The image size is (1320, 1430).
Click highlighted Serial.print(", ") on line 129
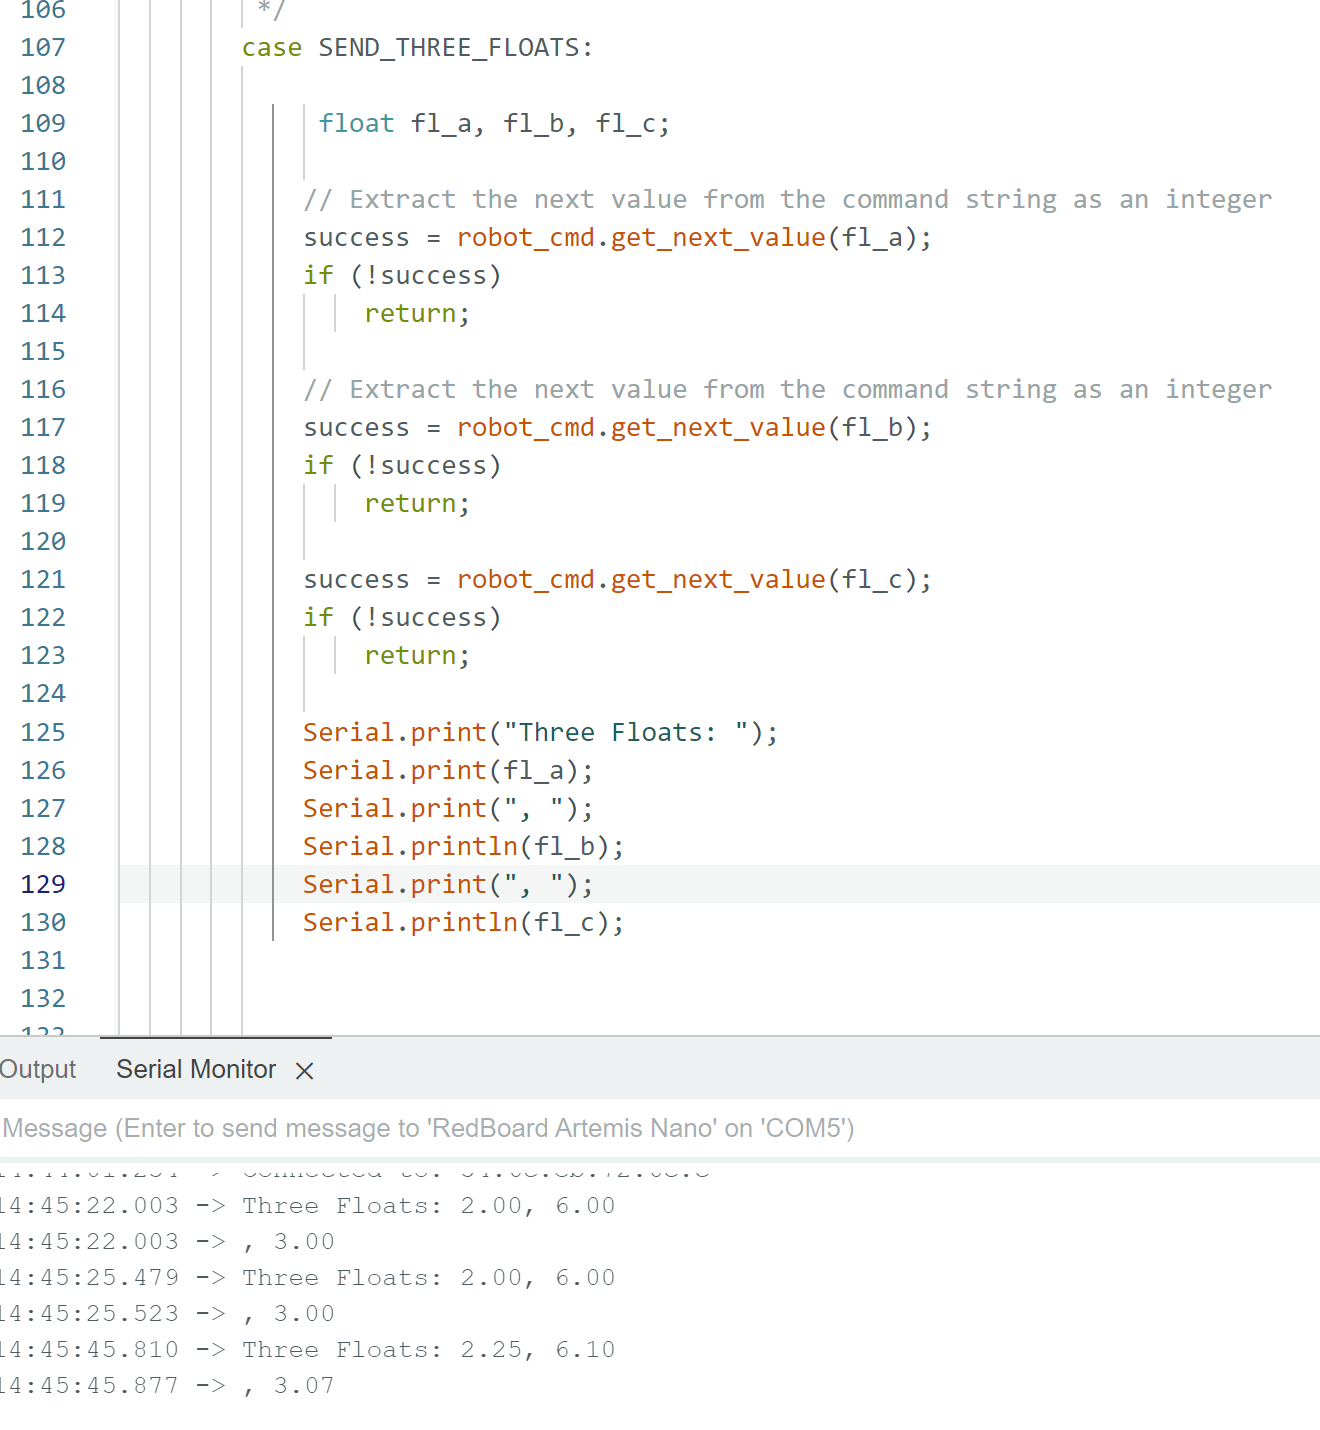(x=449, y=884)
